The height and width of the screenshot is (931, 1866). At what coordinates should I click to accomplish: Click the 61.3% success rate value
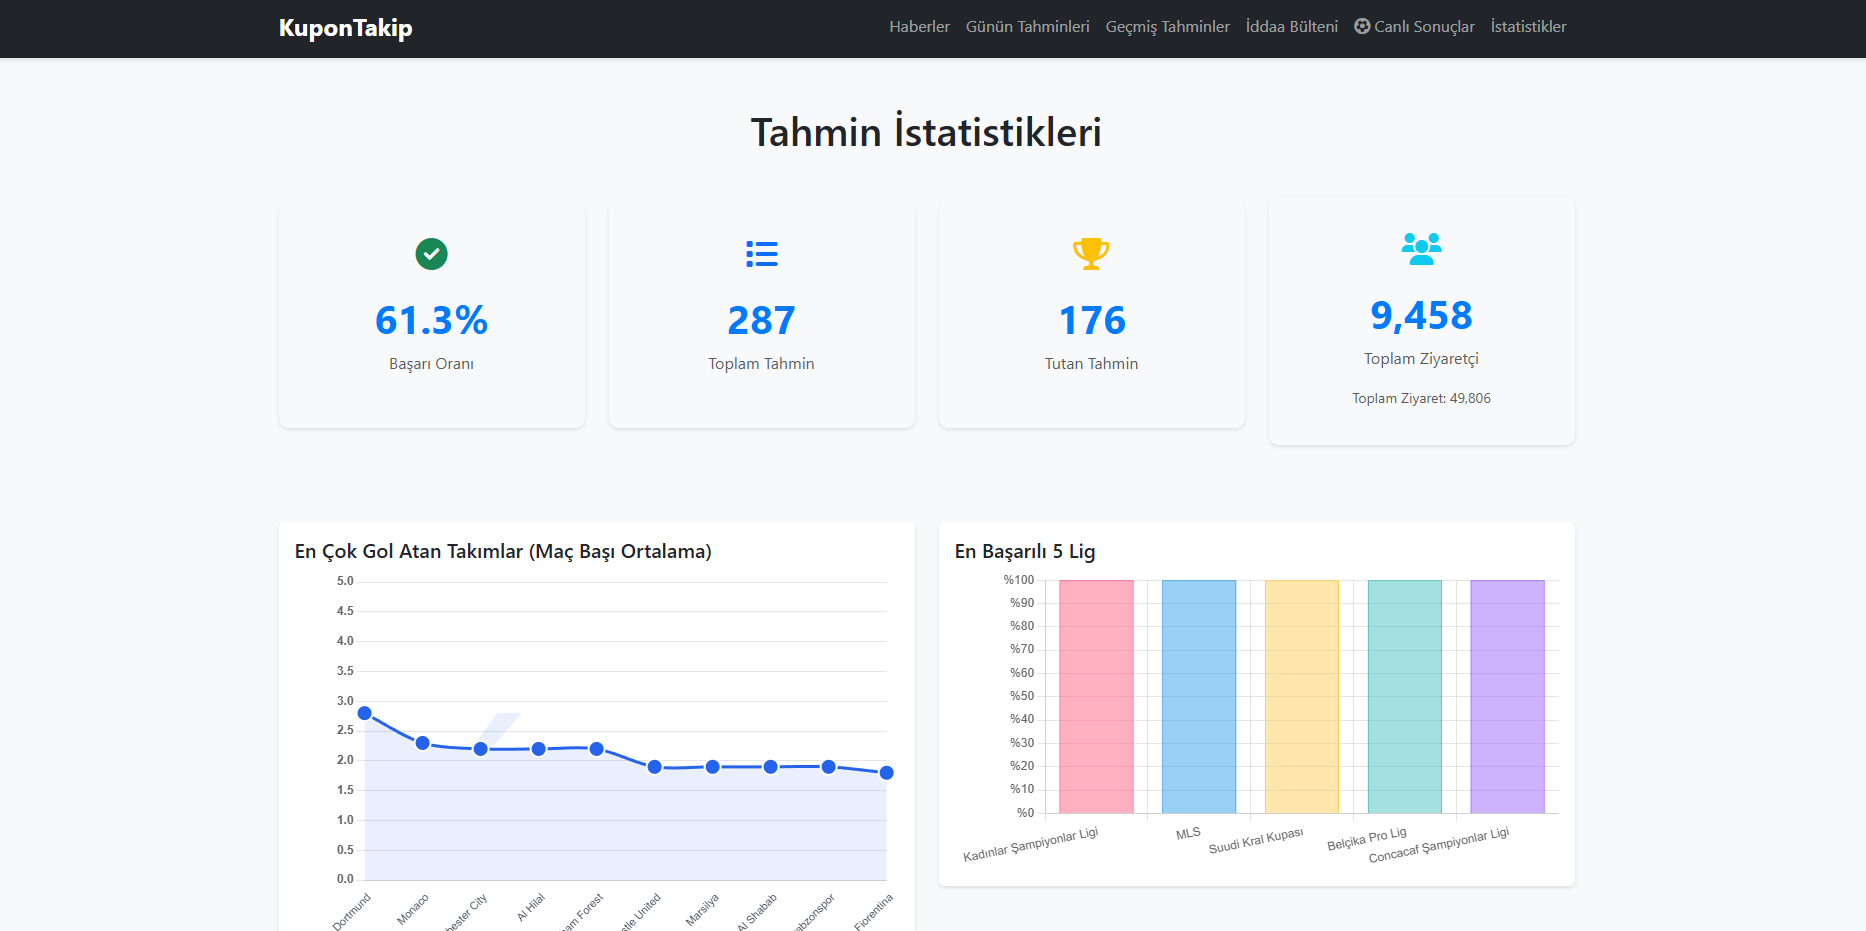point(431,320)
